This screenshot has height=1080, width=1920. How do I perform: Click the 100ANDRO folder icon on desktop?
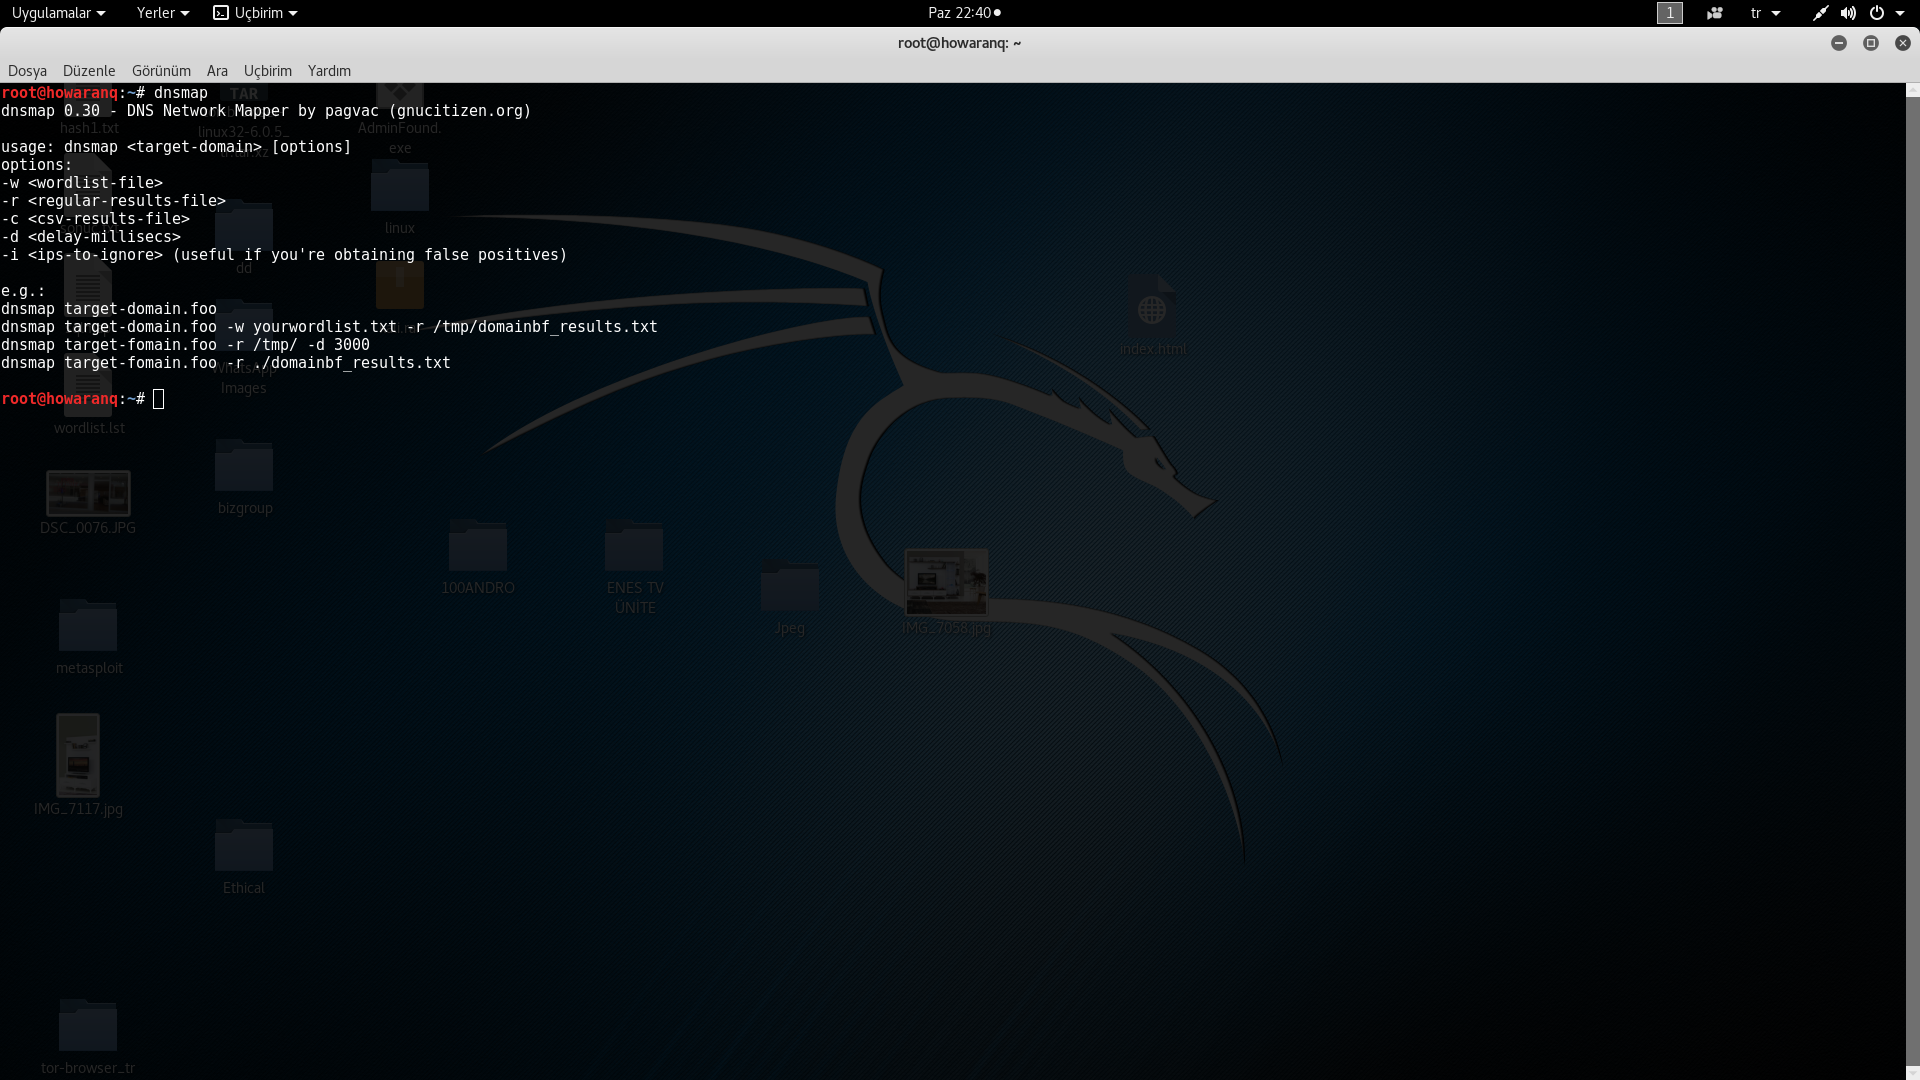point(478,546)
